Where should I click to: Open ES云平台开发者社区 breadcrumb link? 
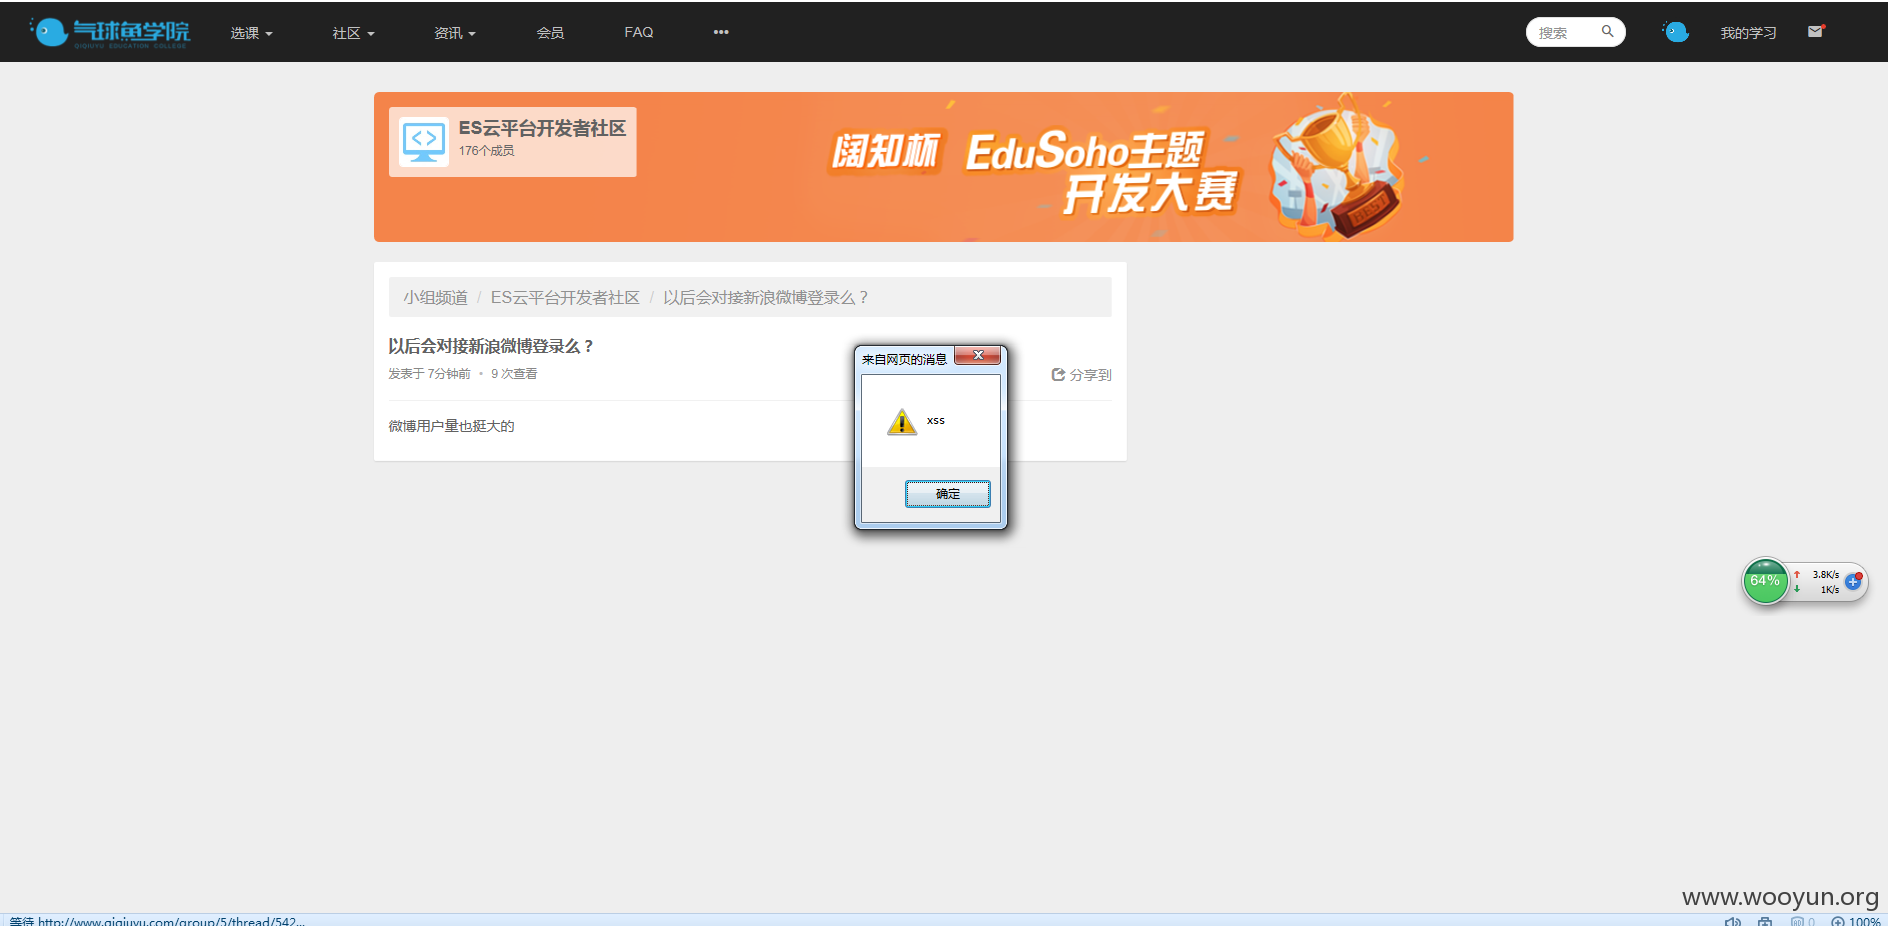565,298
